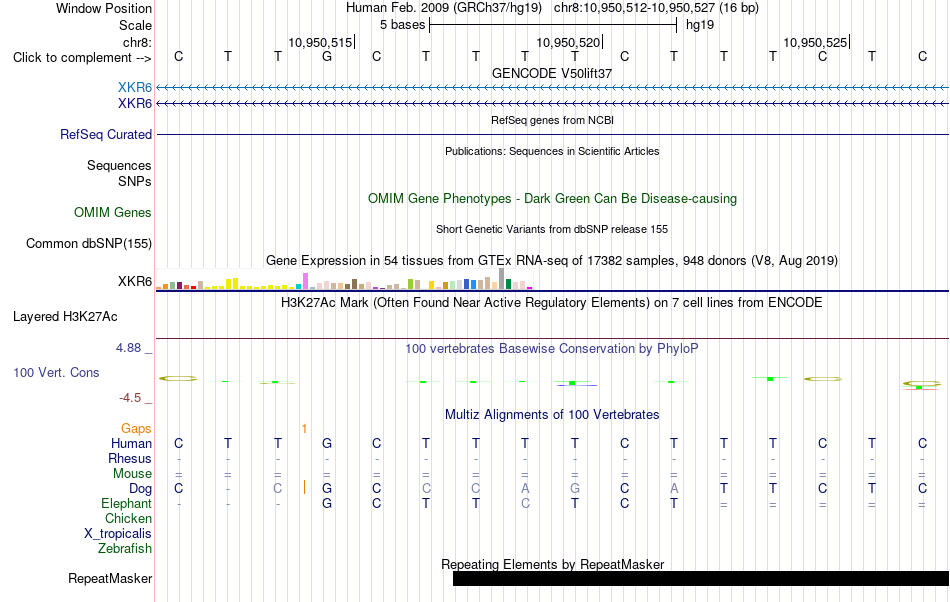Select the Sequences track label
Image resolution: width=950 pixels, height=602 pixels.
tap(119, 165)
